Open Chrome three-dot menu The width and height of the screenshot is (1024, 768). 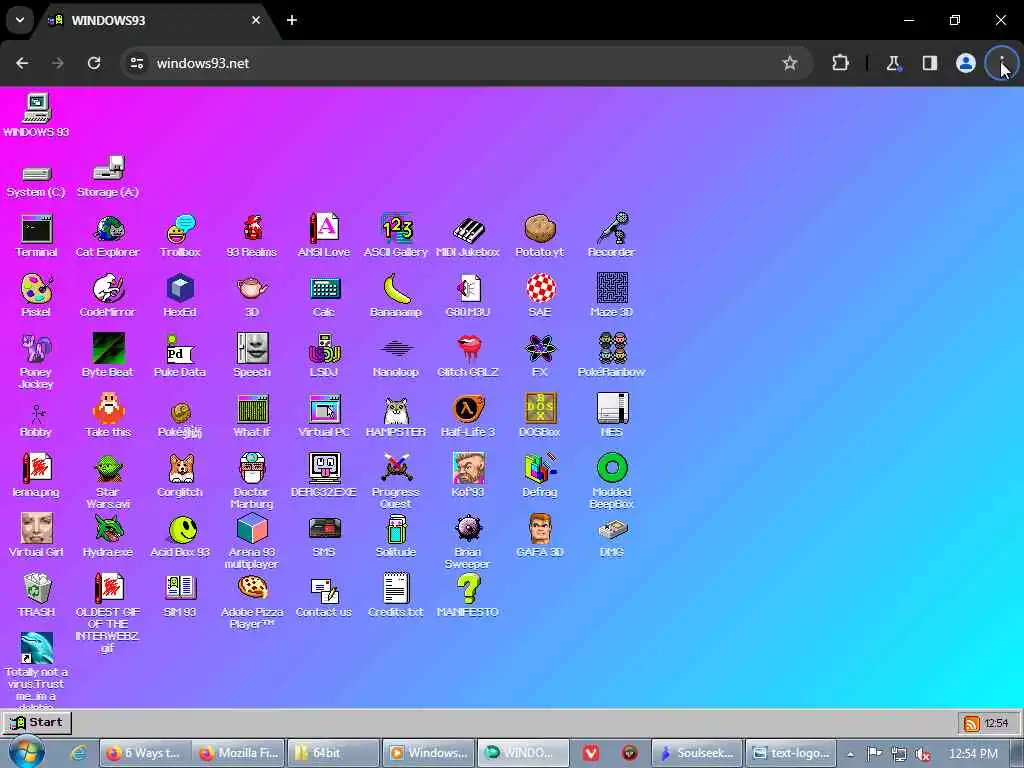click(1002, 63)
